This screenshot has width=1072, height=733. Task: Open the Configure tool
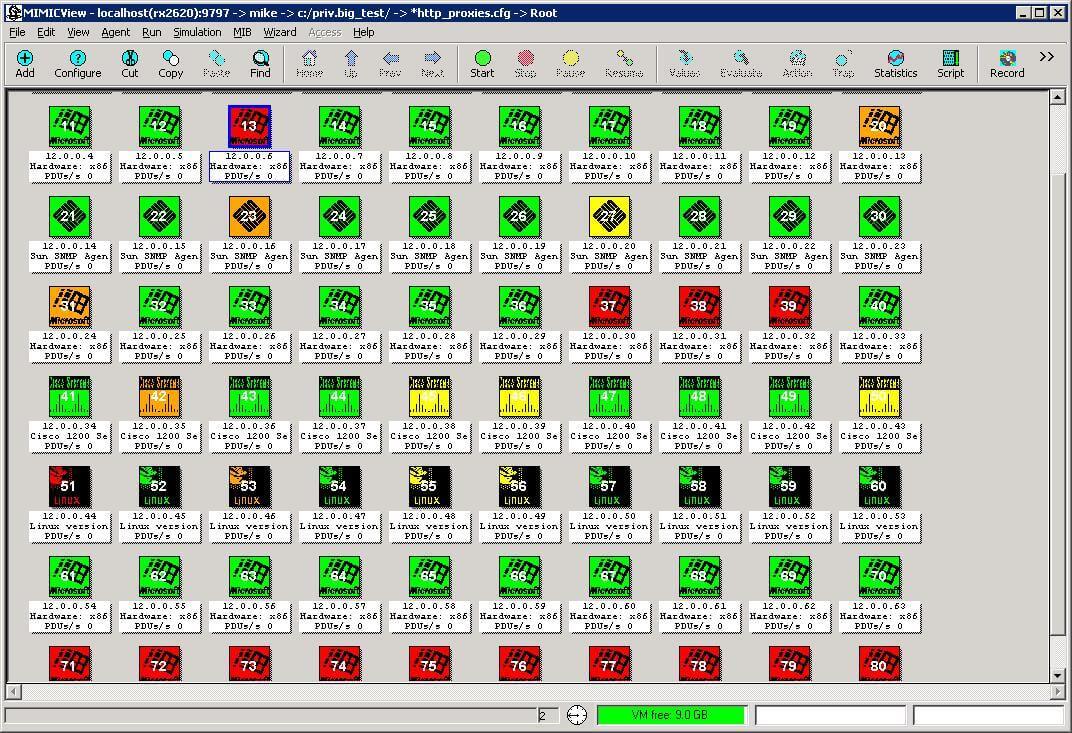(77, 64)
